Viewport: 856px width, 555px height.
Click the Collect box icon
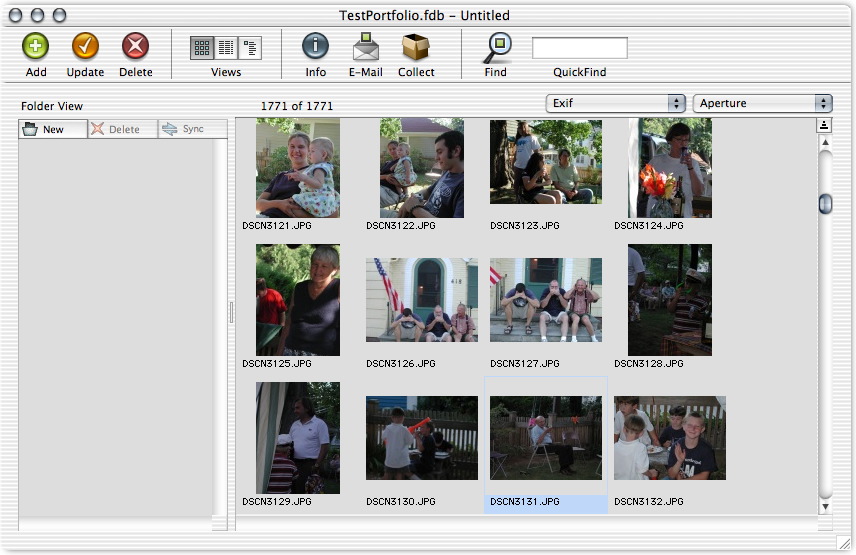tap(415, 47)
